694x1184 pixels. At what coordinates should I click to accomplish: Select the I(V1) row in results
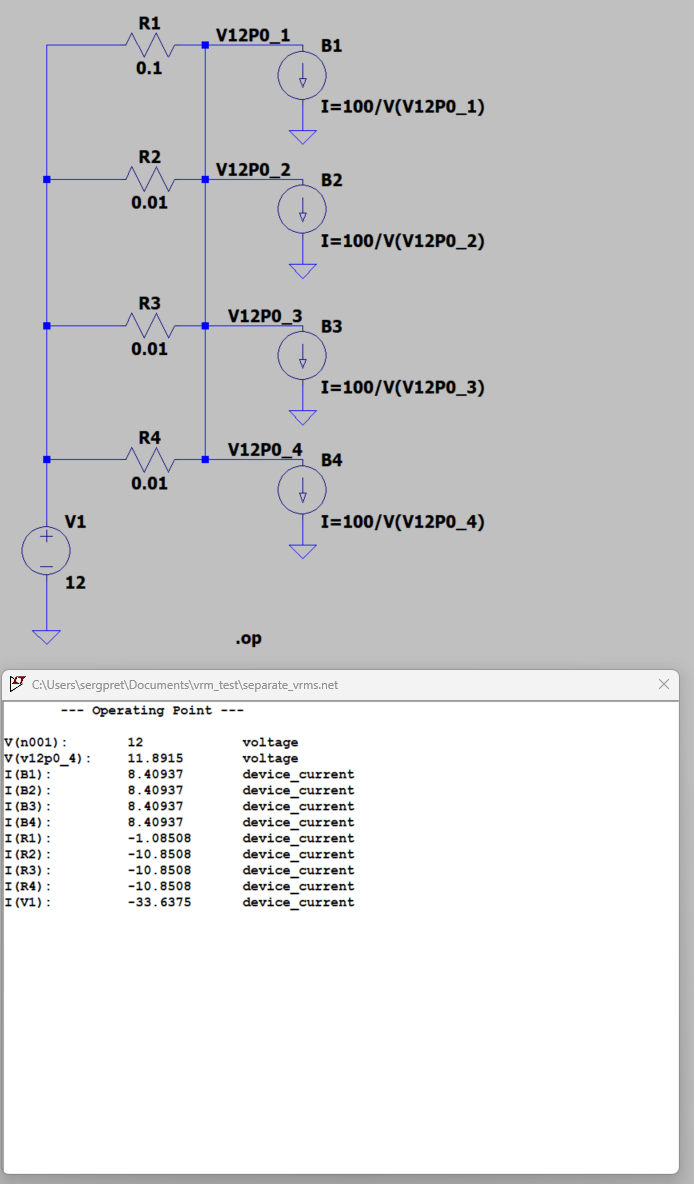click(179, 902)
